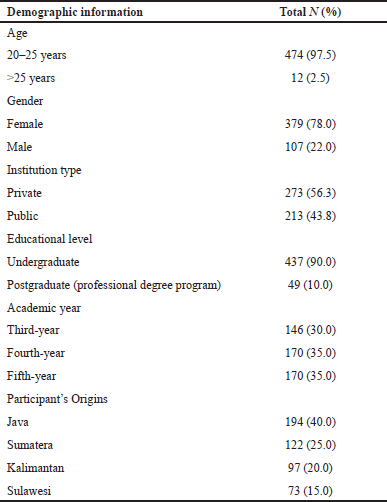Viewport: 387px width, 502px height.
Task: Click the Demographic information column header
Action: 75,12
